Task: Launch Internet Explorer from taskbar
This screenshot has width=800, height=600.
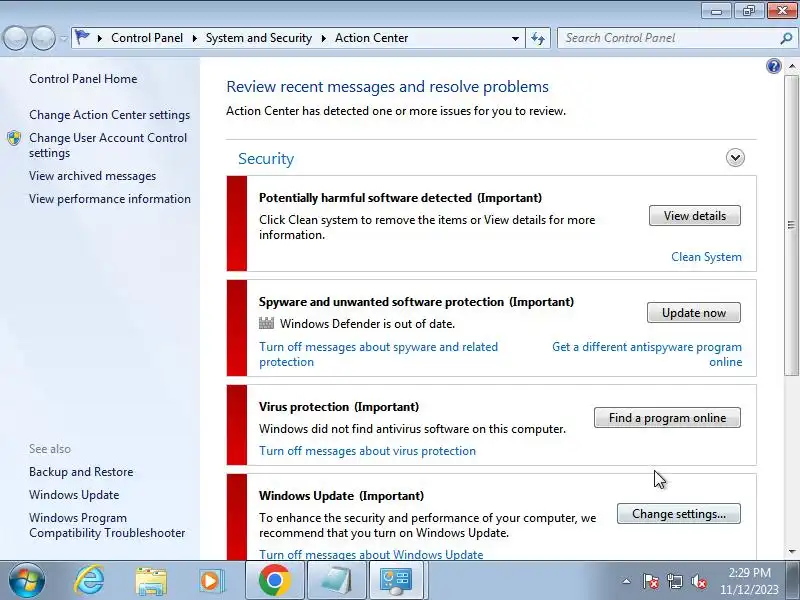Action: [90, 580]
